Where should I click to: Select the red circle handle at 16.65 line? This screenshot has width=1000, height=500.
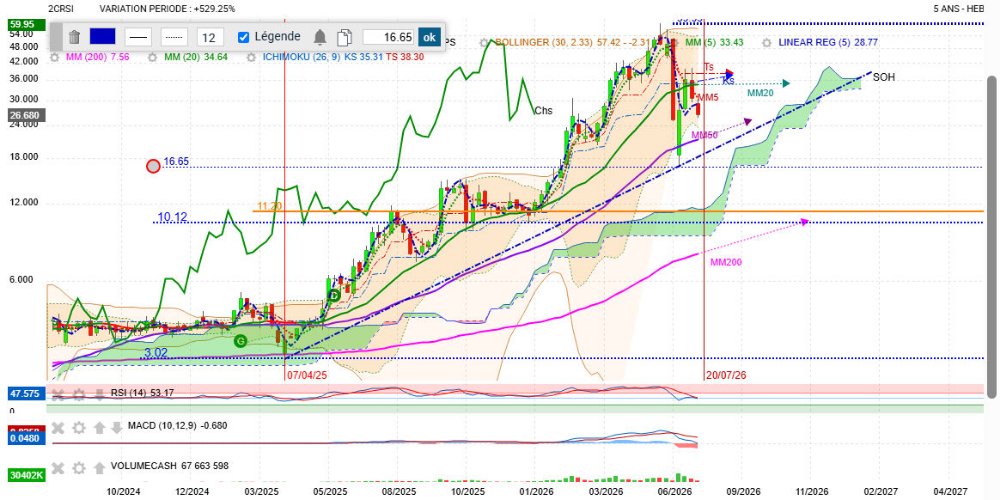click(x=153, y=166)
